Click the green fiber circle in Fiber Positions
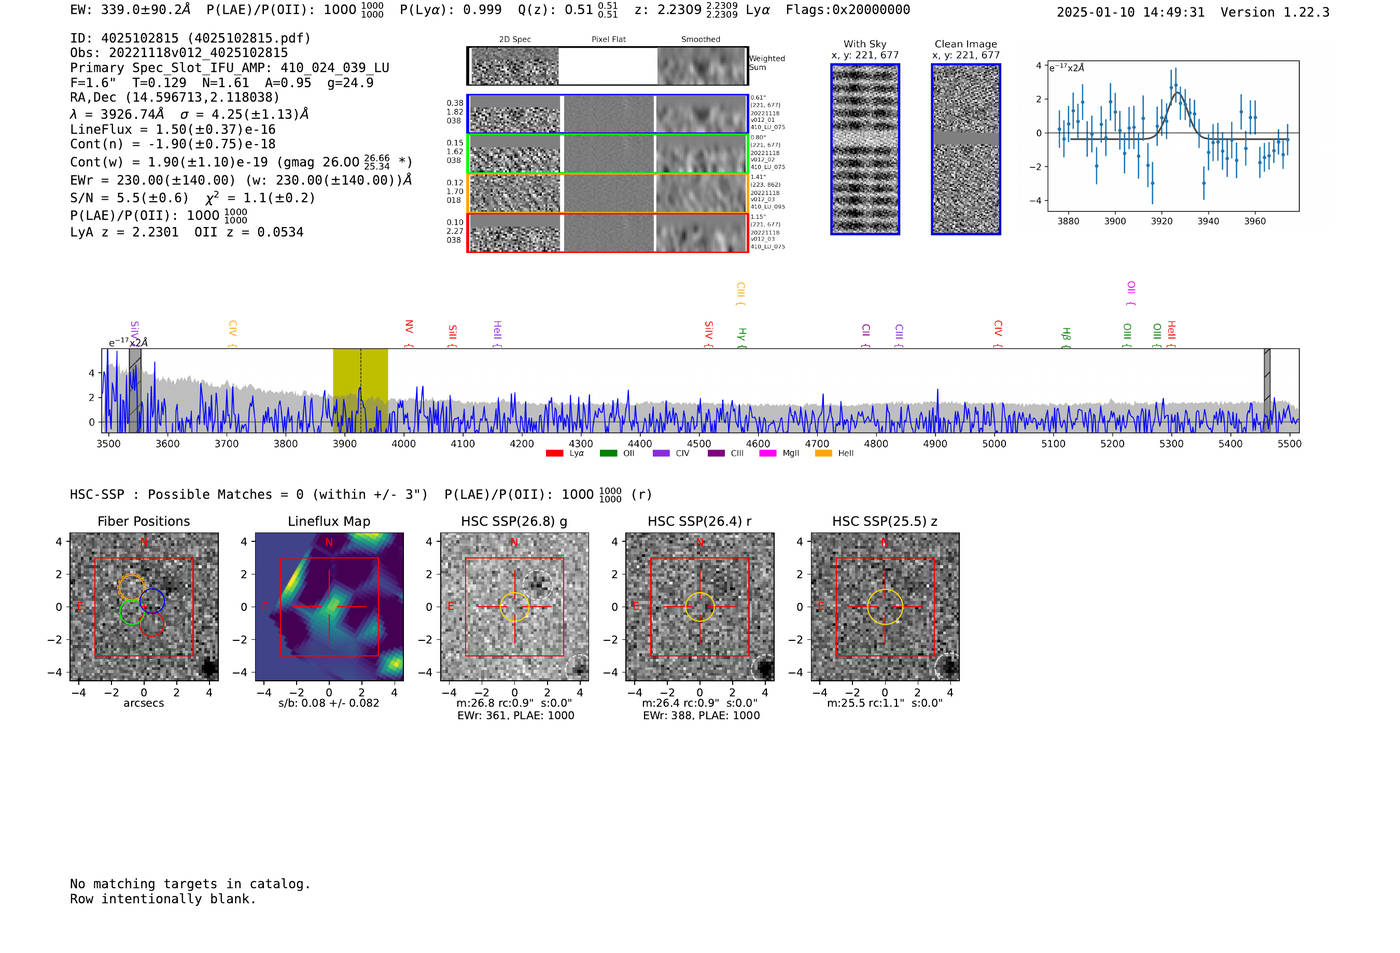The height and width of the screenshot is (953, 1400). click(131, 612)
